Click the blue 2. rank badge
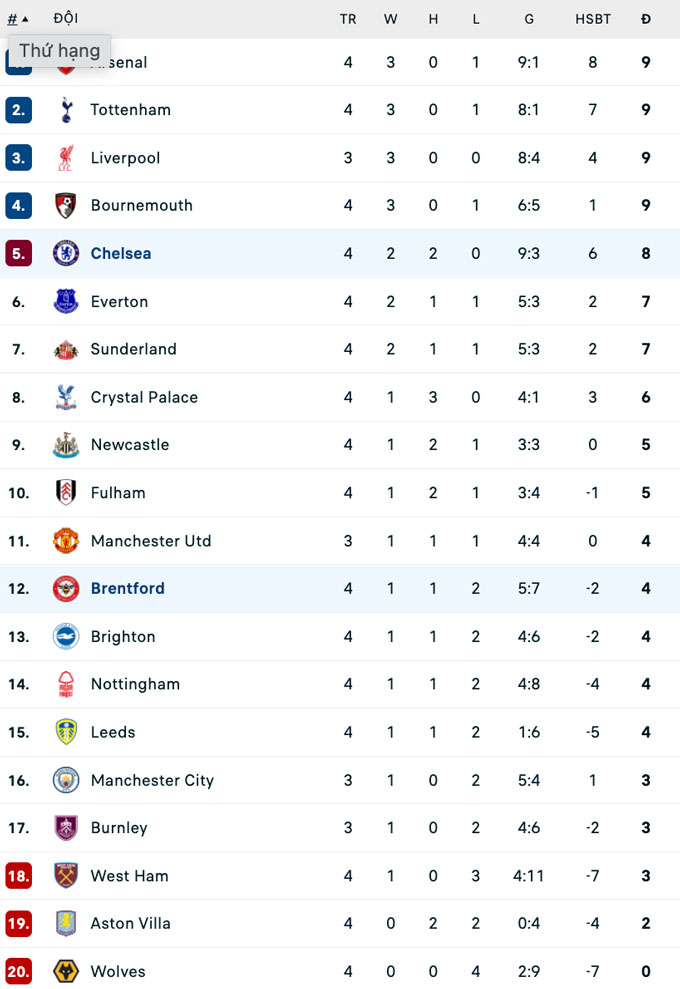Screen dimensions: 680x989 (19, 110)
